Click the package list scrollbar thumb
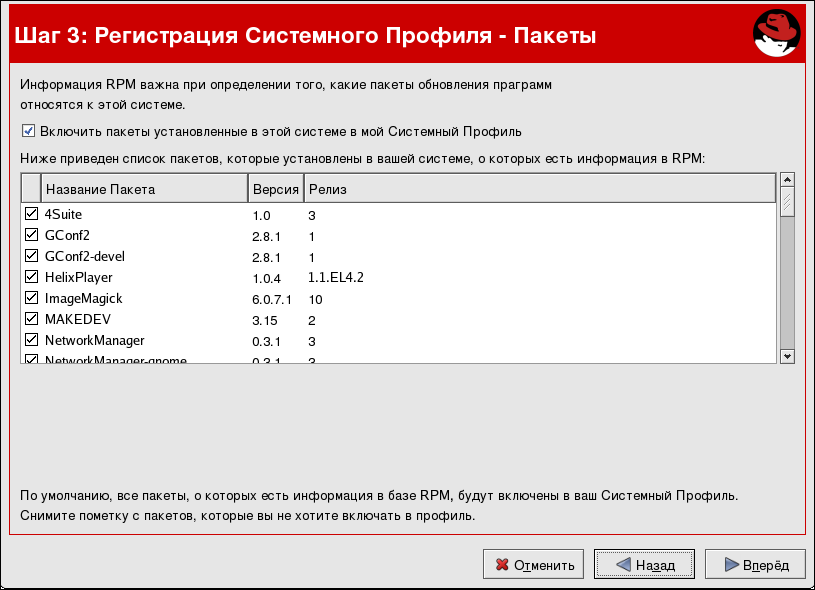 [787, 203]
